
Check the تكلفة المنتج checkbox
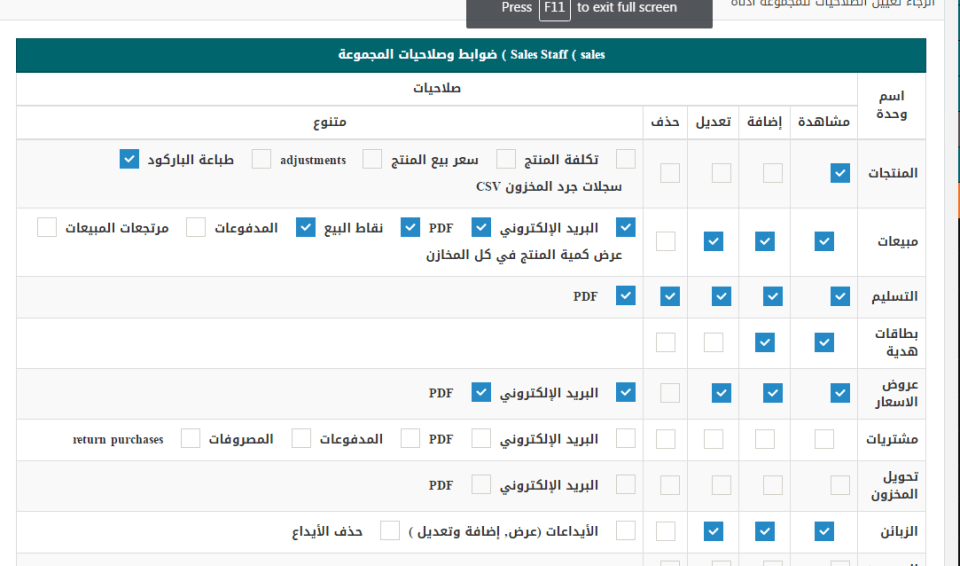pyautogui.click(x=625, y=159)
